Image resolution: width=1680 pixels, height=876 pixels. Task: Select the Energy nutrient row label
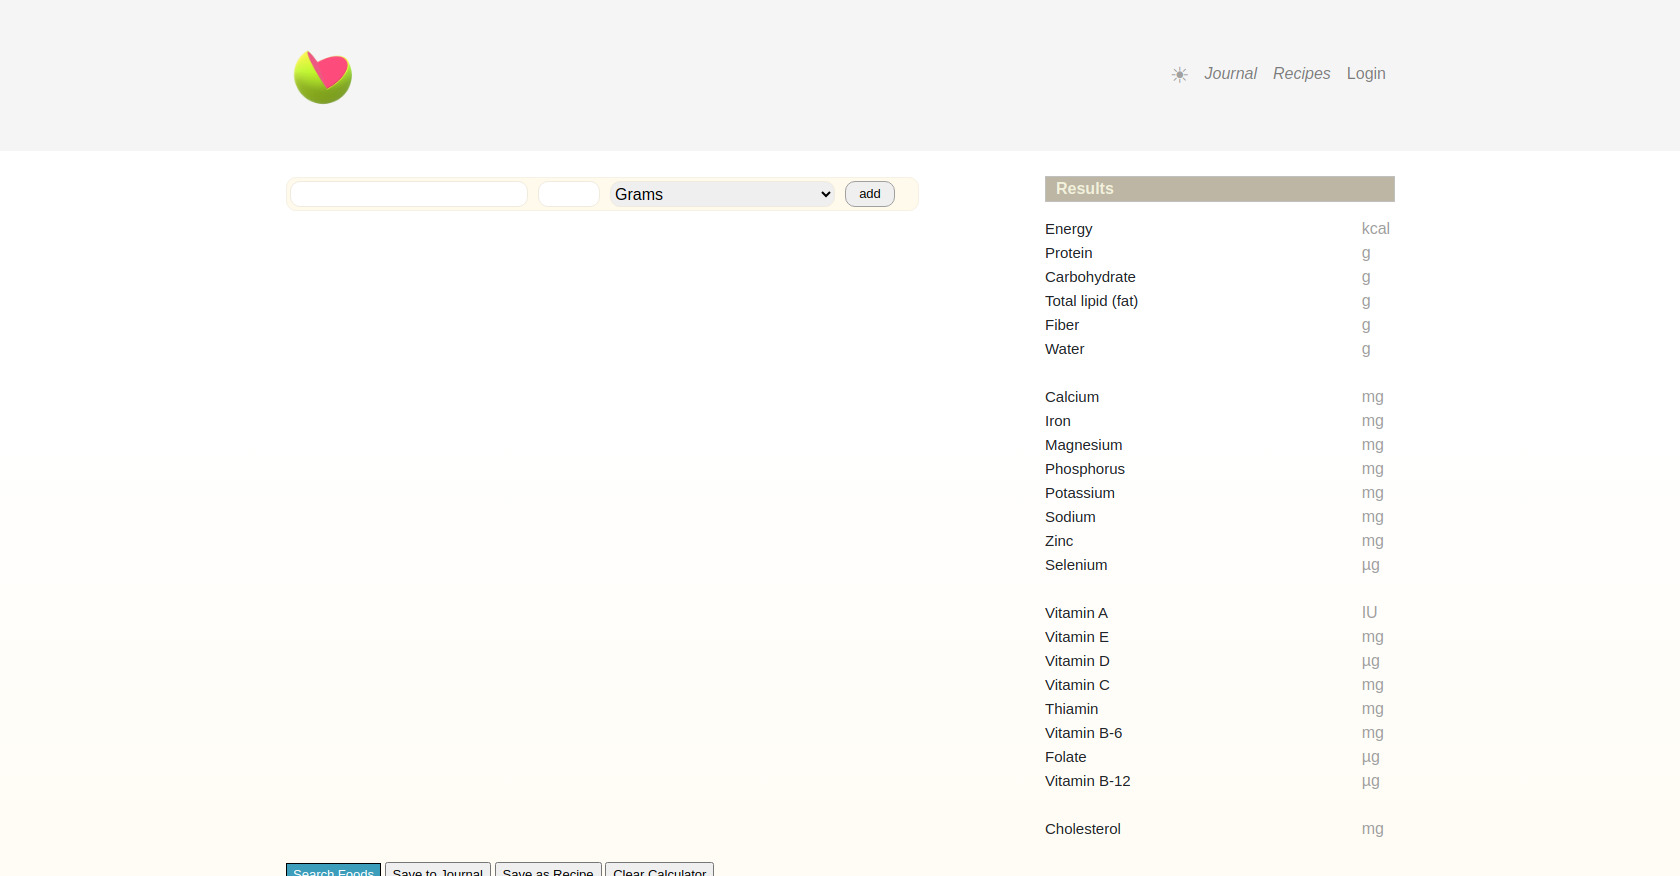pyautogui.click(x=1068, y=229)
